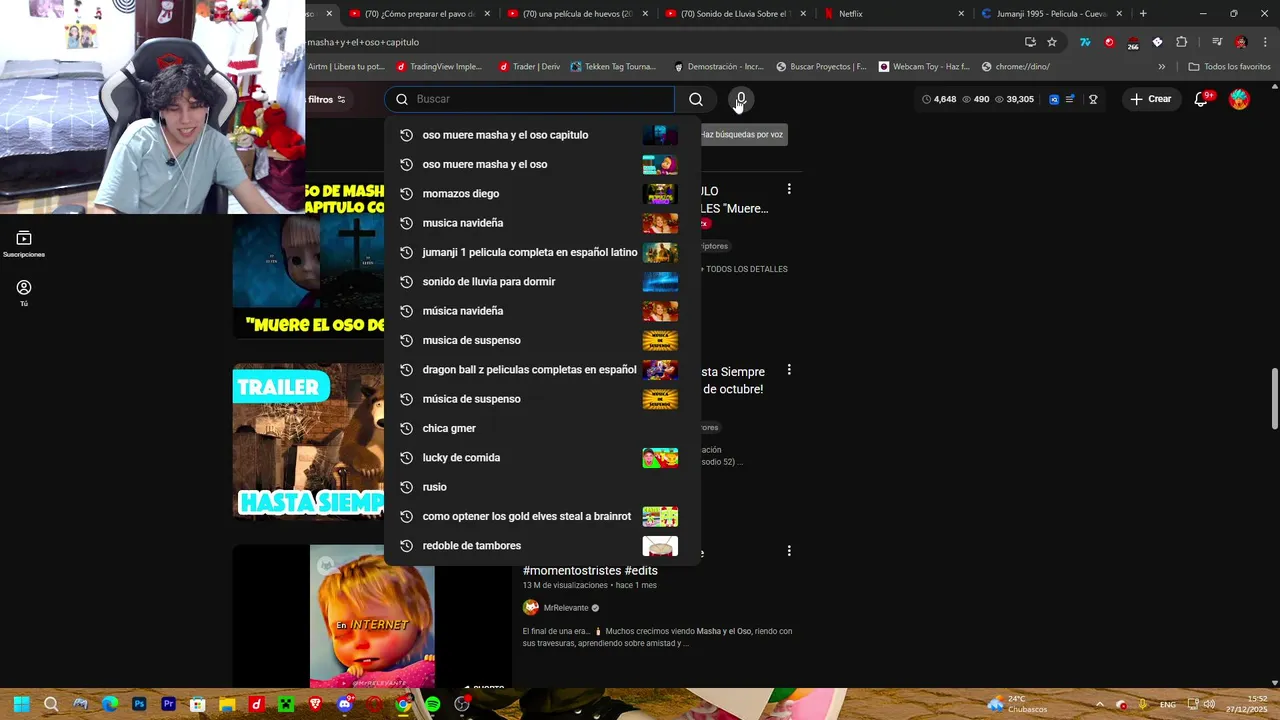Open the Chrome three-dot menu
The image size is (1280, 720).
tap(1265, 42)
